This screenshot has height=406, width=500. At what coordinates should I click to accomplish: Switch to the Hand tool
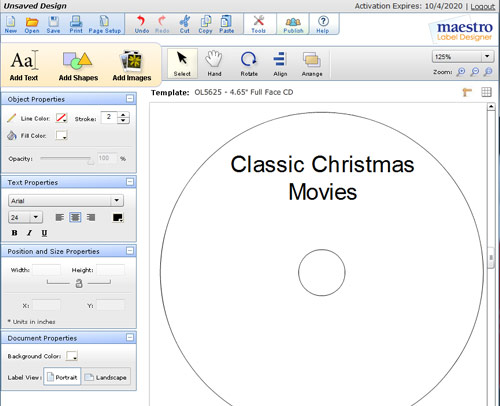point(214,63)
